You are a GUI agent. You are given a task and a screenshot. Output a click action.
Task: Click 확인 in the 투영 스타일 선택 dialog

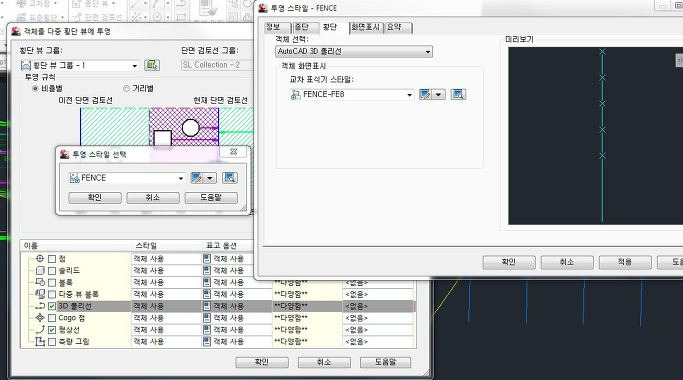click(95, 197)
